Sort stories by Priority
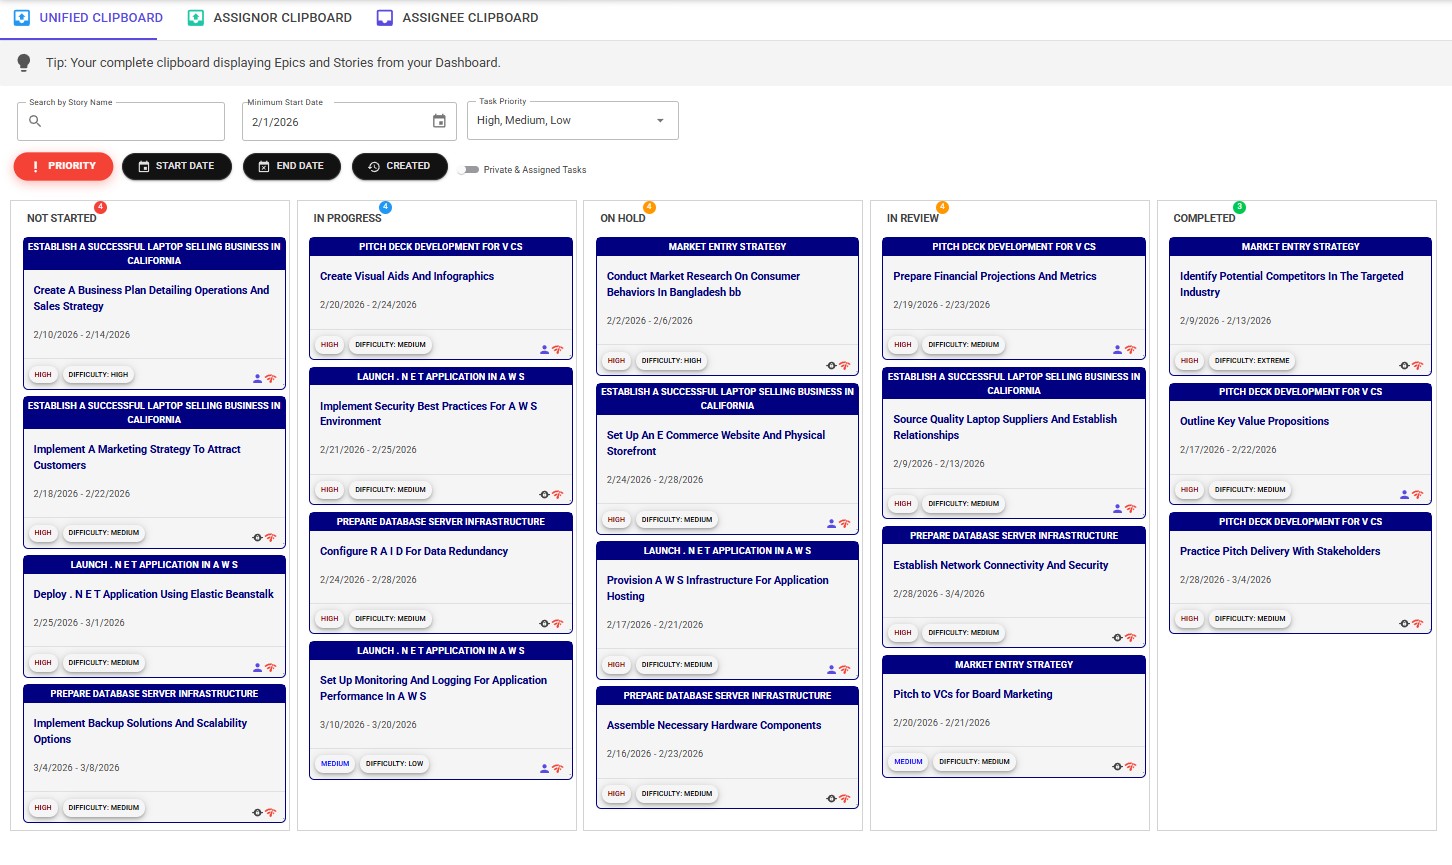The width and height of the screenshot is (1452, 865). (62, 166)
